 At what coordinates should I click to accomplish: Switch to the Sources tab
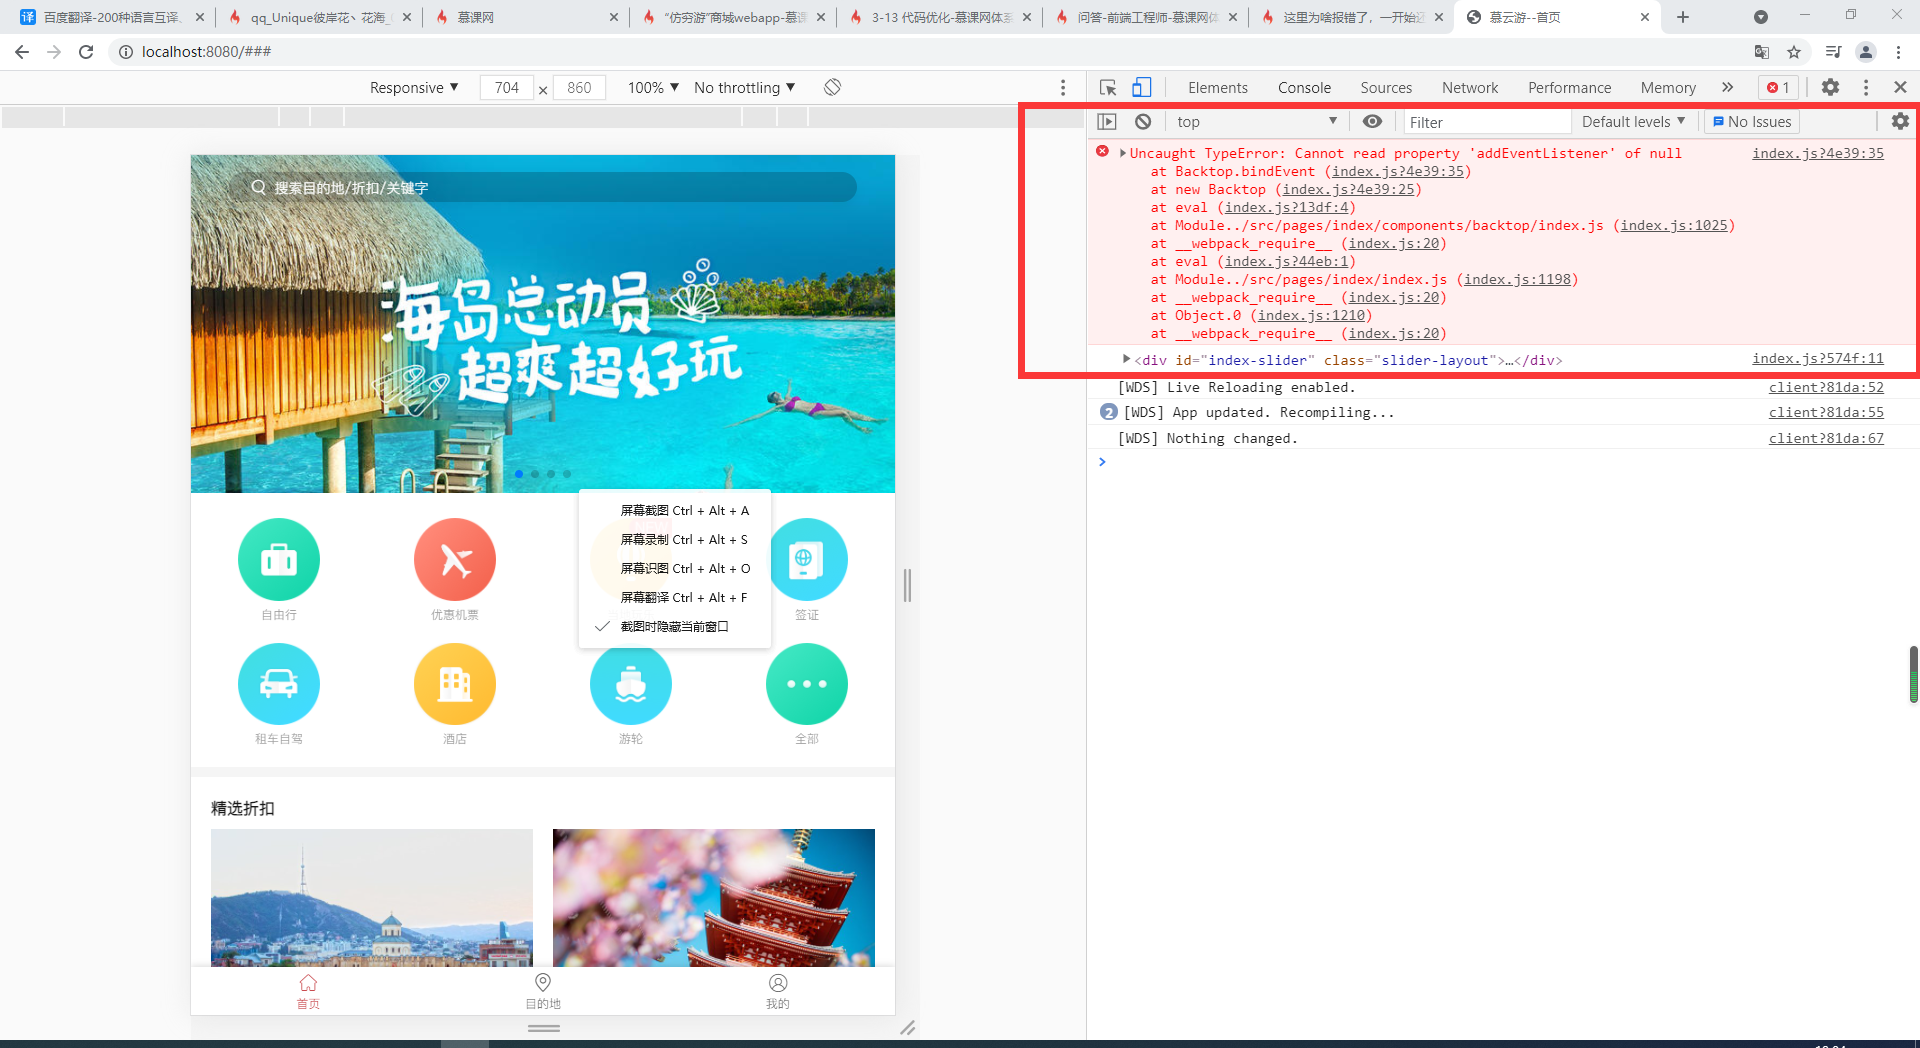(1386, 88)
